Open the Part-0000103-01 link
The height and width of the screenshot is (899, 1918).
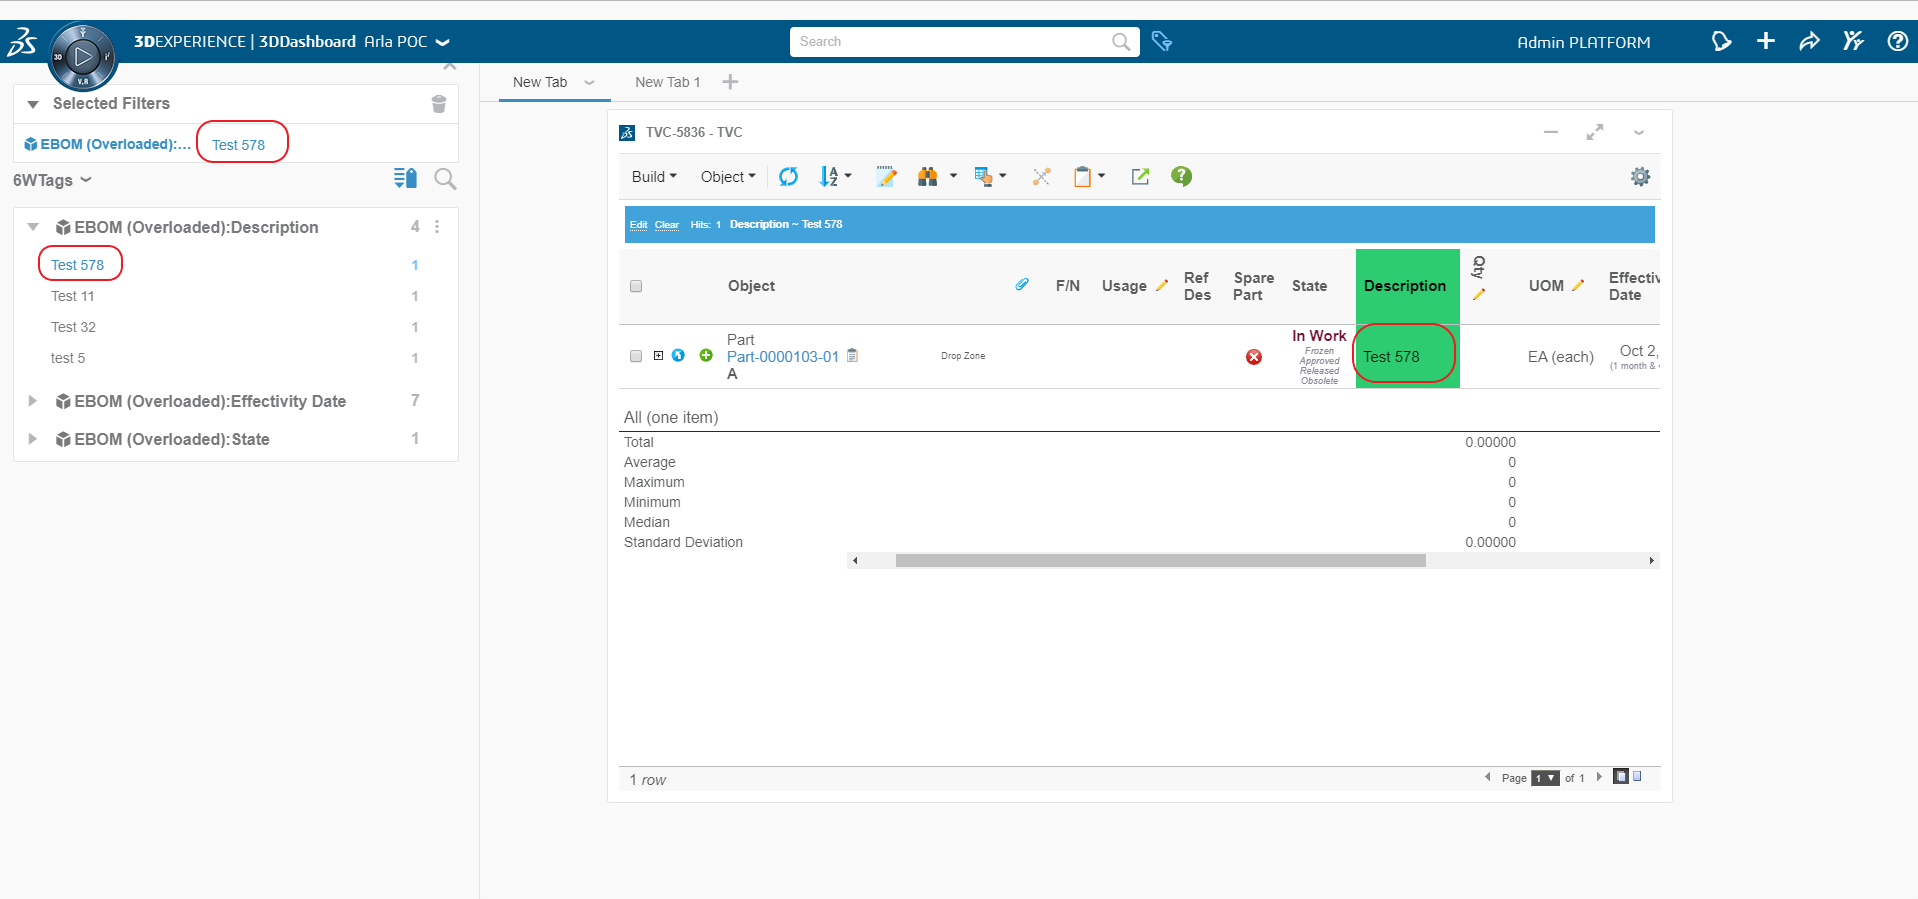(x=782, y=357)
